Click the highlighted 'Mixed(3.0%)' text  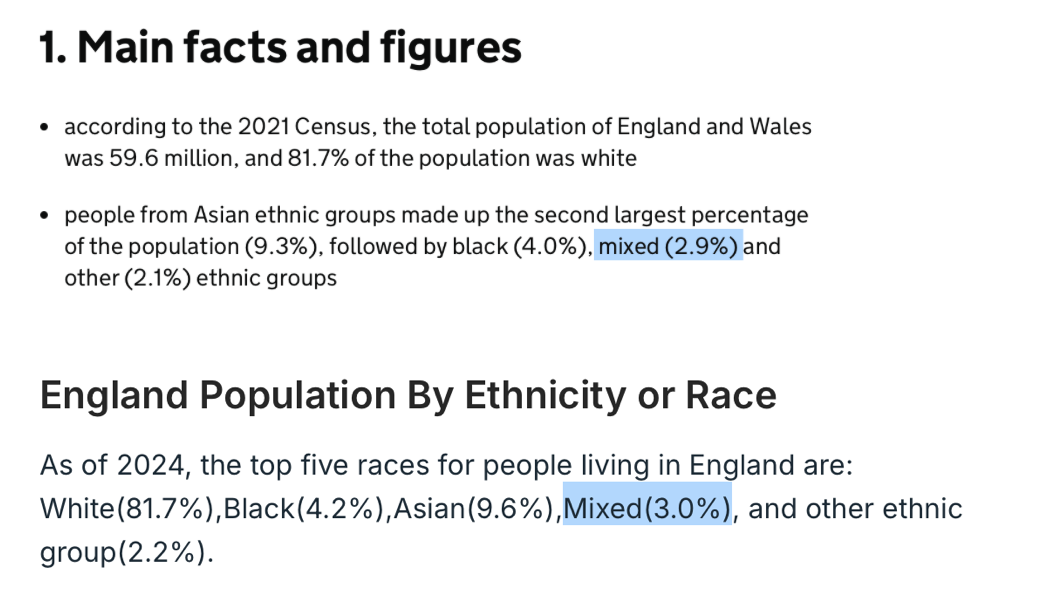coord(647,508)
